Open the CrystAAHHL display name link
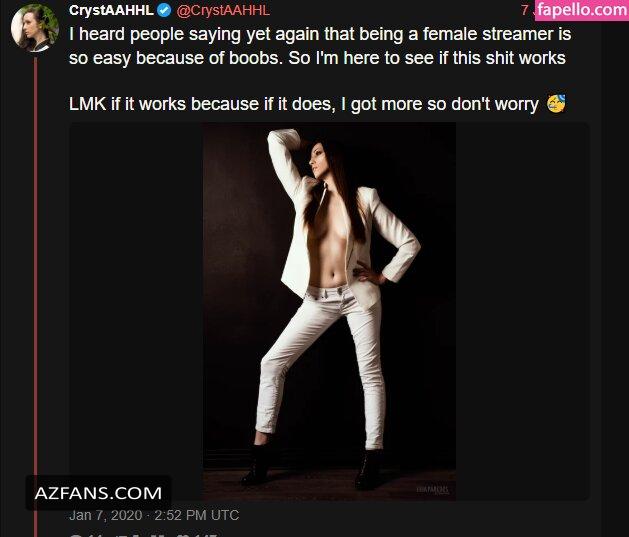Viewport: 629px width, 537px height. pos(111,10)
